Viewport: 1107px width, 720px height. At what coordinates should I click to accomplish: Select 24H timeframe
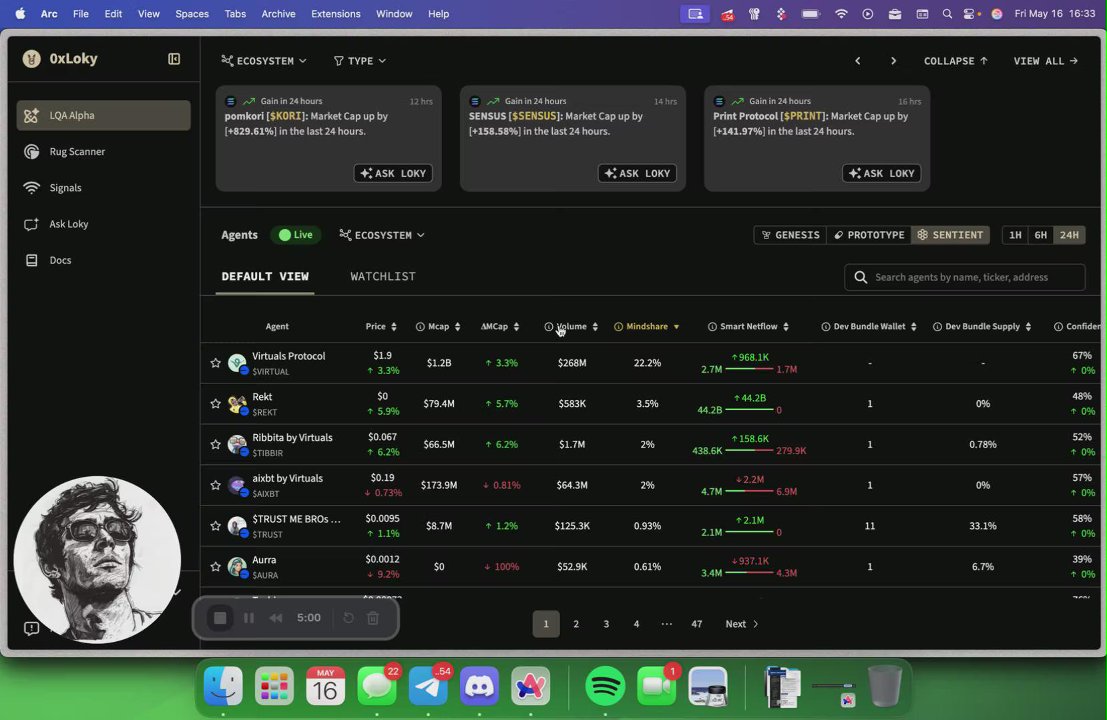[x=1069, y=235]
